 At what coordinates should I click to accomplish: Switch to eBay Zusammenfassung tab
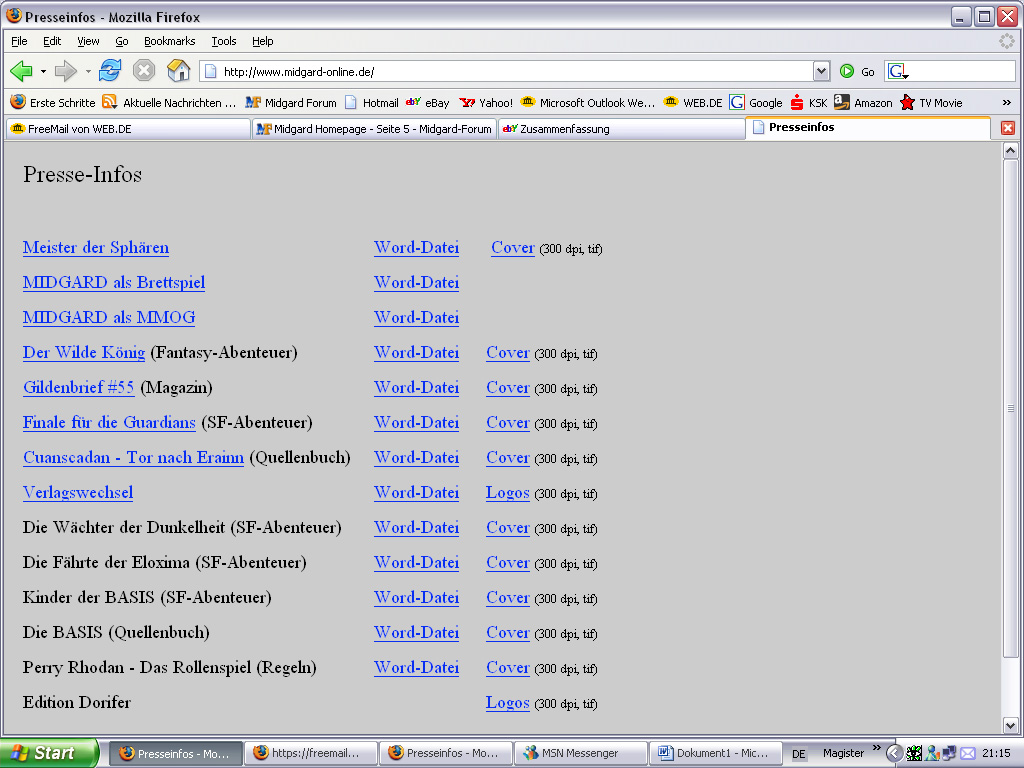[x=621, y=129]
